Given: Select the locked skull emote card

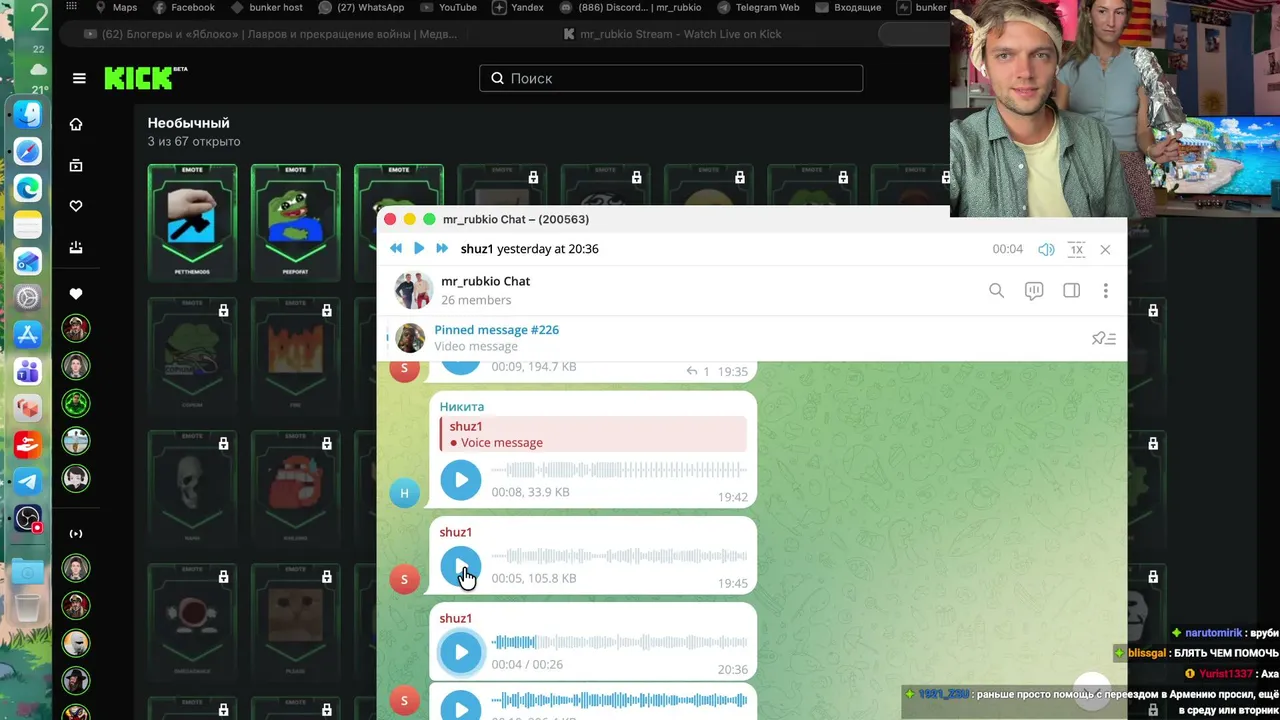Looking at the screenshot, I should tap(192, 488).
